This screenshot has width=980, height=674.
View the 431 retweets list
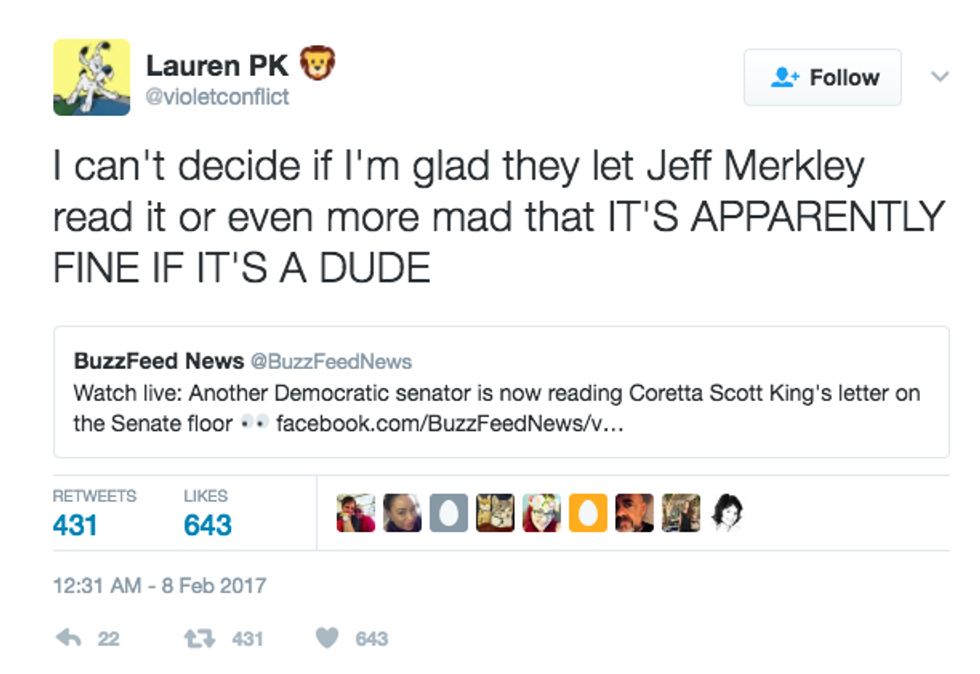(75, 524)
